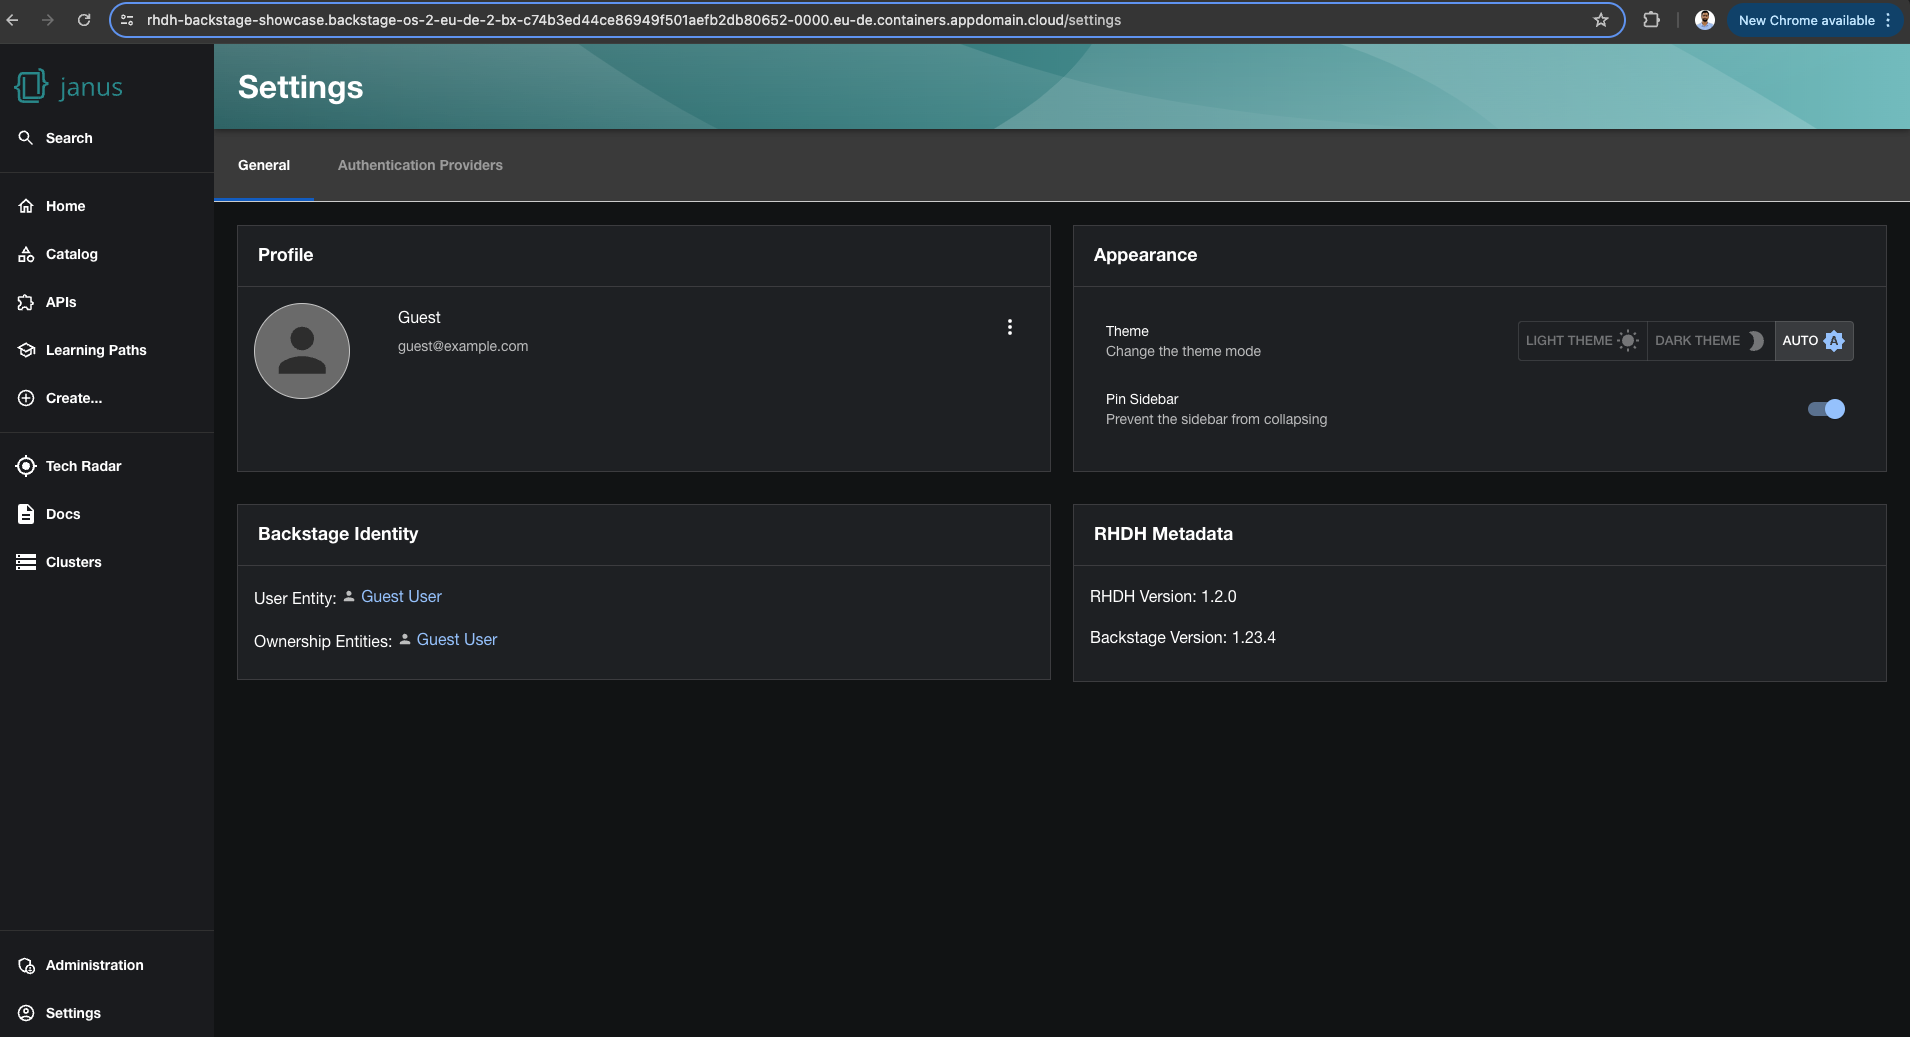The image size is (1910, 1037).
Task: Reload the page with the refresh icon
Action: point(84,20)
